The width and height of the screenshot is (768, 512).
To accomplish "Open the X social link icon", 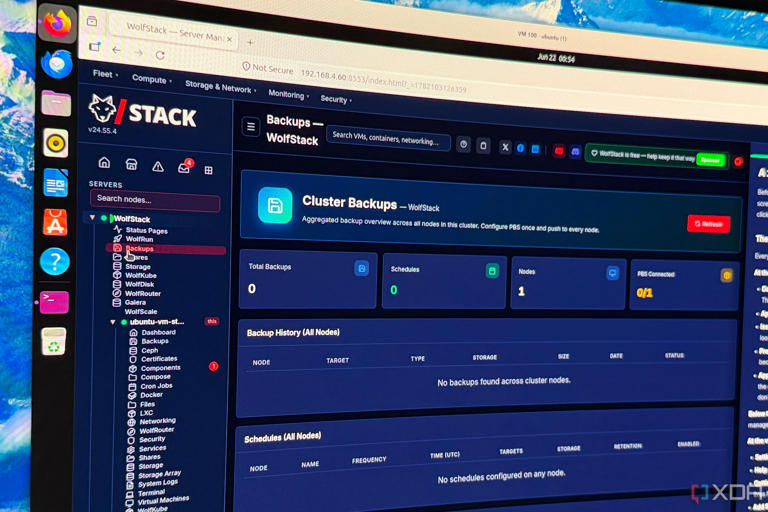I will pos(505,147).
